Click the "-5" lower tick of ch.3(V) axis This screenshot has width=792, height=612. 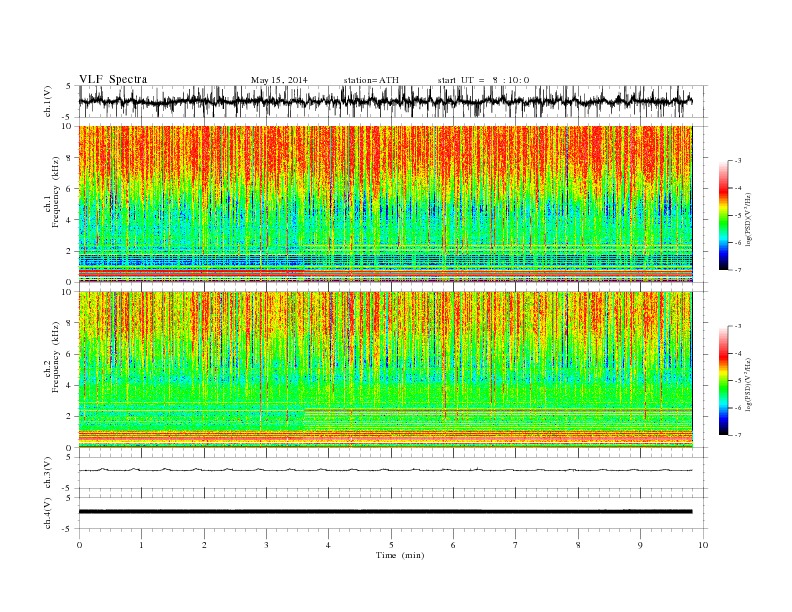coord(68,488)
